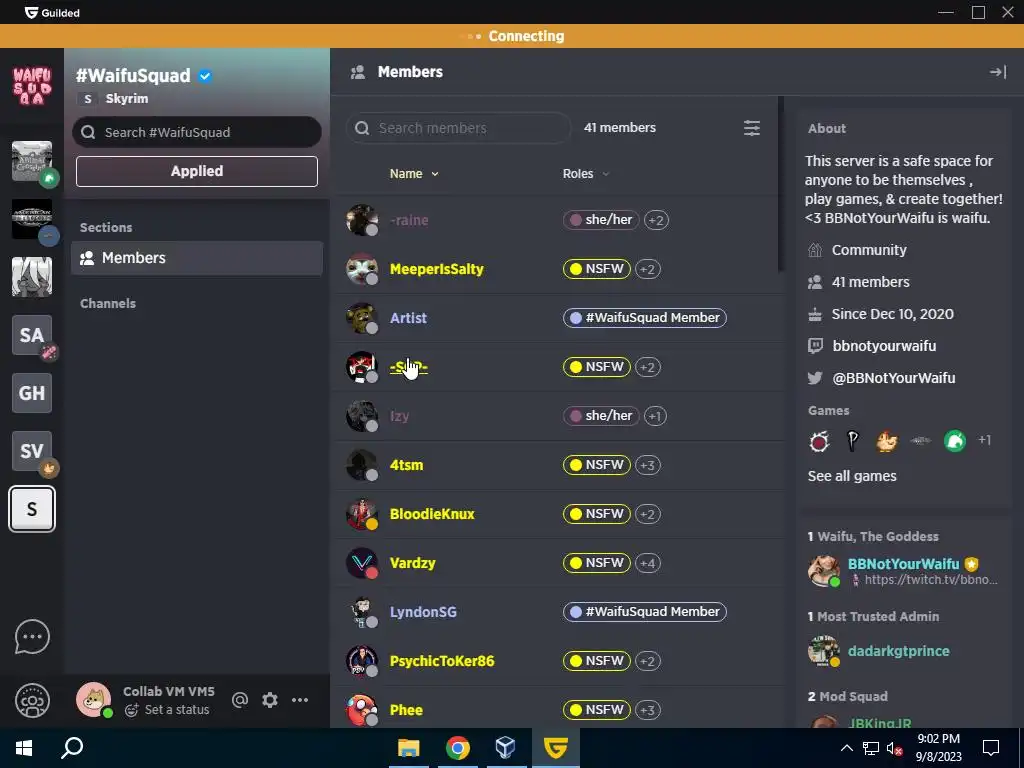1024x768 pixels.
Task: Click the Sections heading
Action: coord(106,227)
